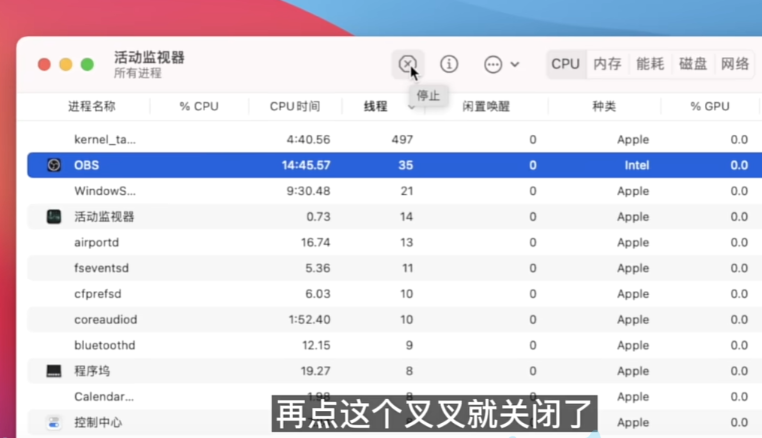Click the 程序坞 Dock icon in list
This screenshot has width=762, height=438.
point(54,371)
